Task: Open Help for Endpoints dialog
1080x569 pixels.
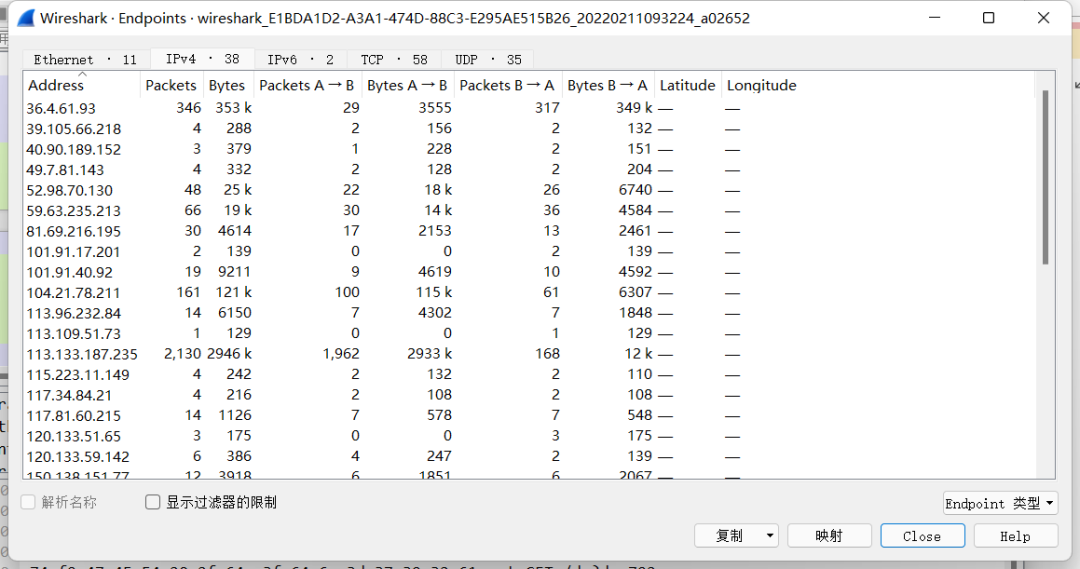Action: click(1015, 536)
